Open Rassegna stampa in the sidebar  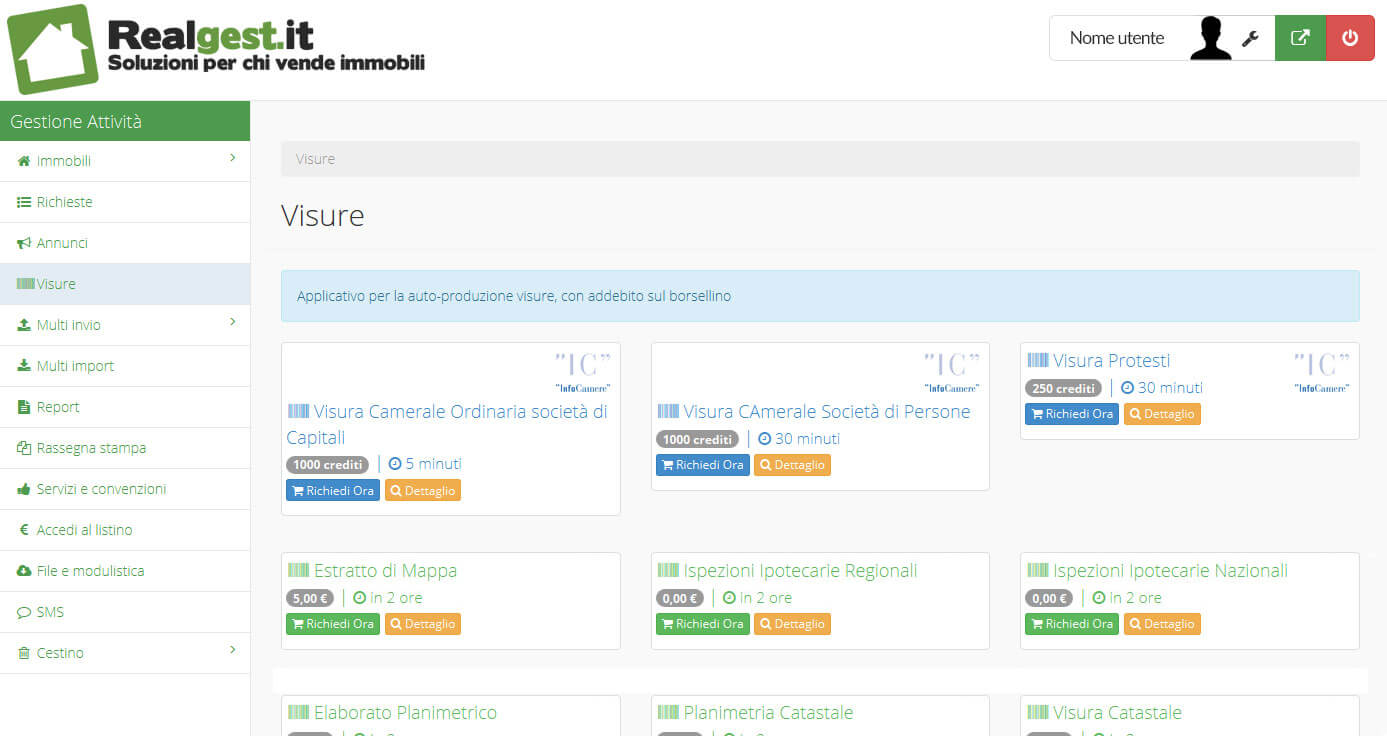pos(125,448)
